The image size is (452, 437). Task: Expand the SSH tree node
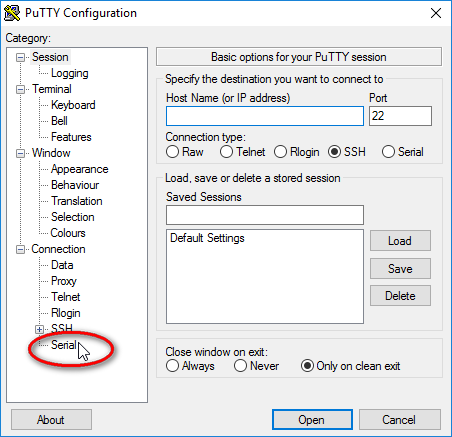coord(39,330)
